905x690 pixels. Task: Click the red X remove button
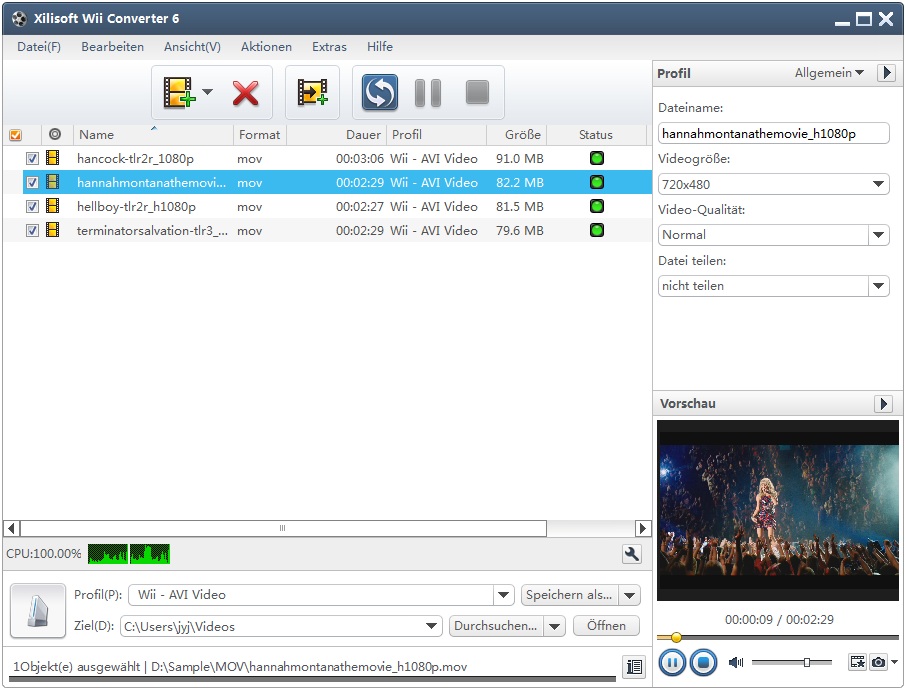tap(245, 93)
